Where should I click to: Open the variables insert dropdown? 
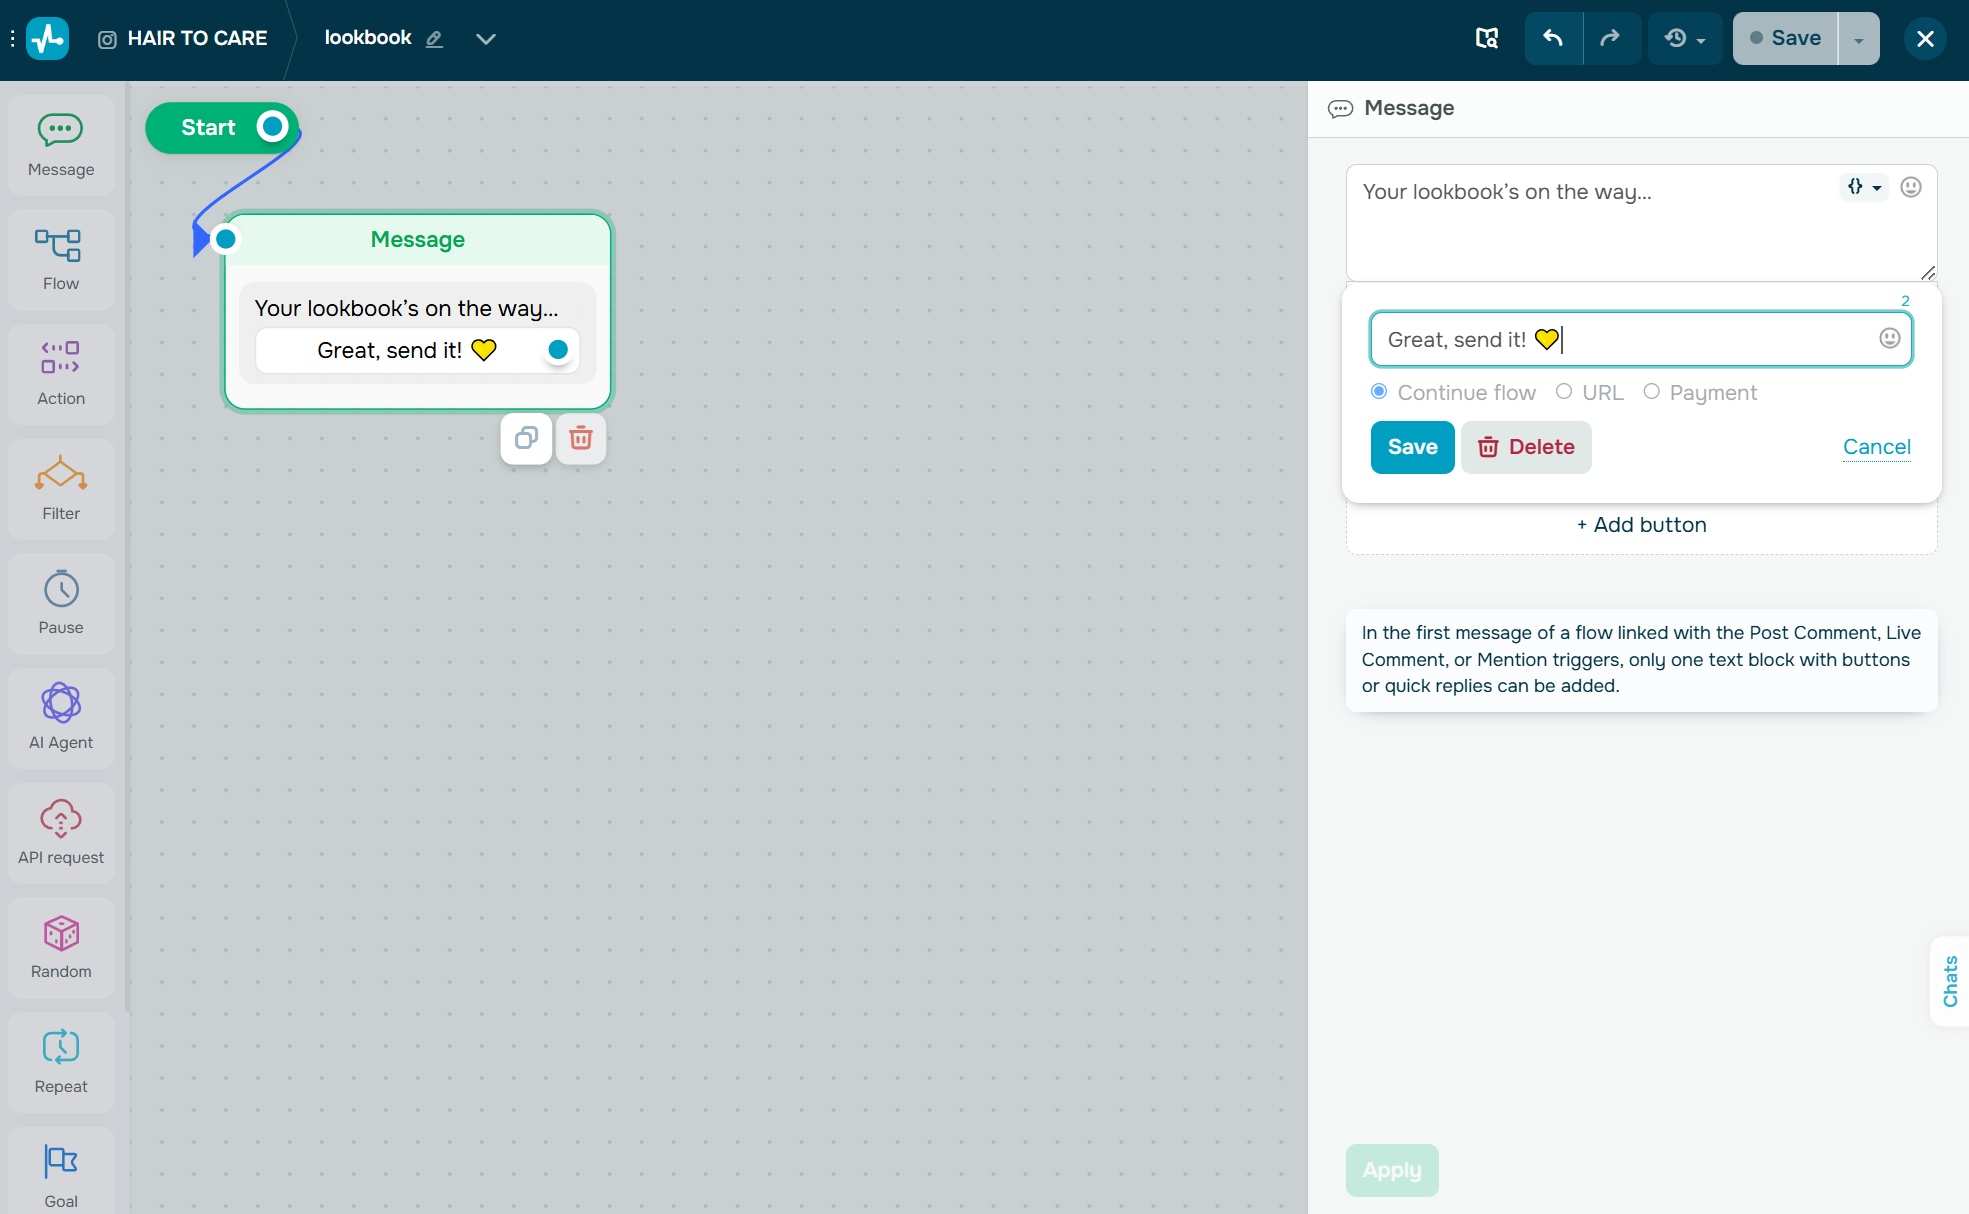[1864, 187]
